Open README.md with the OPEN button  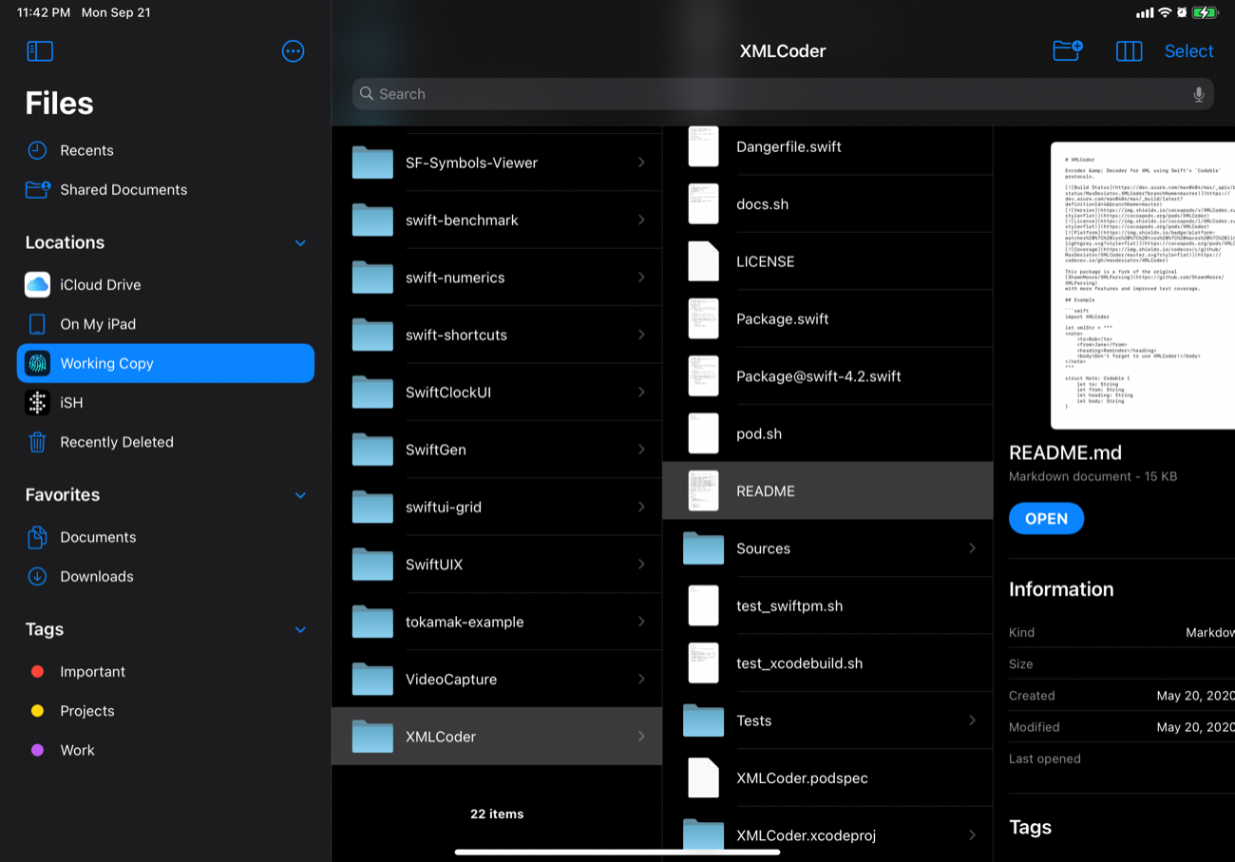pyautogui.click(x=1046, y=518)
